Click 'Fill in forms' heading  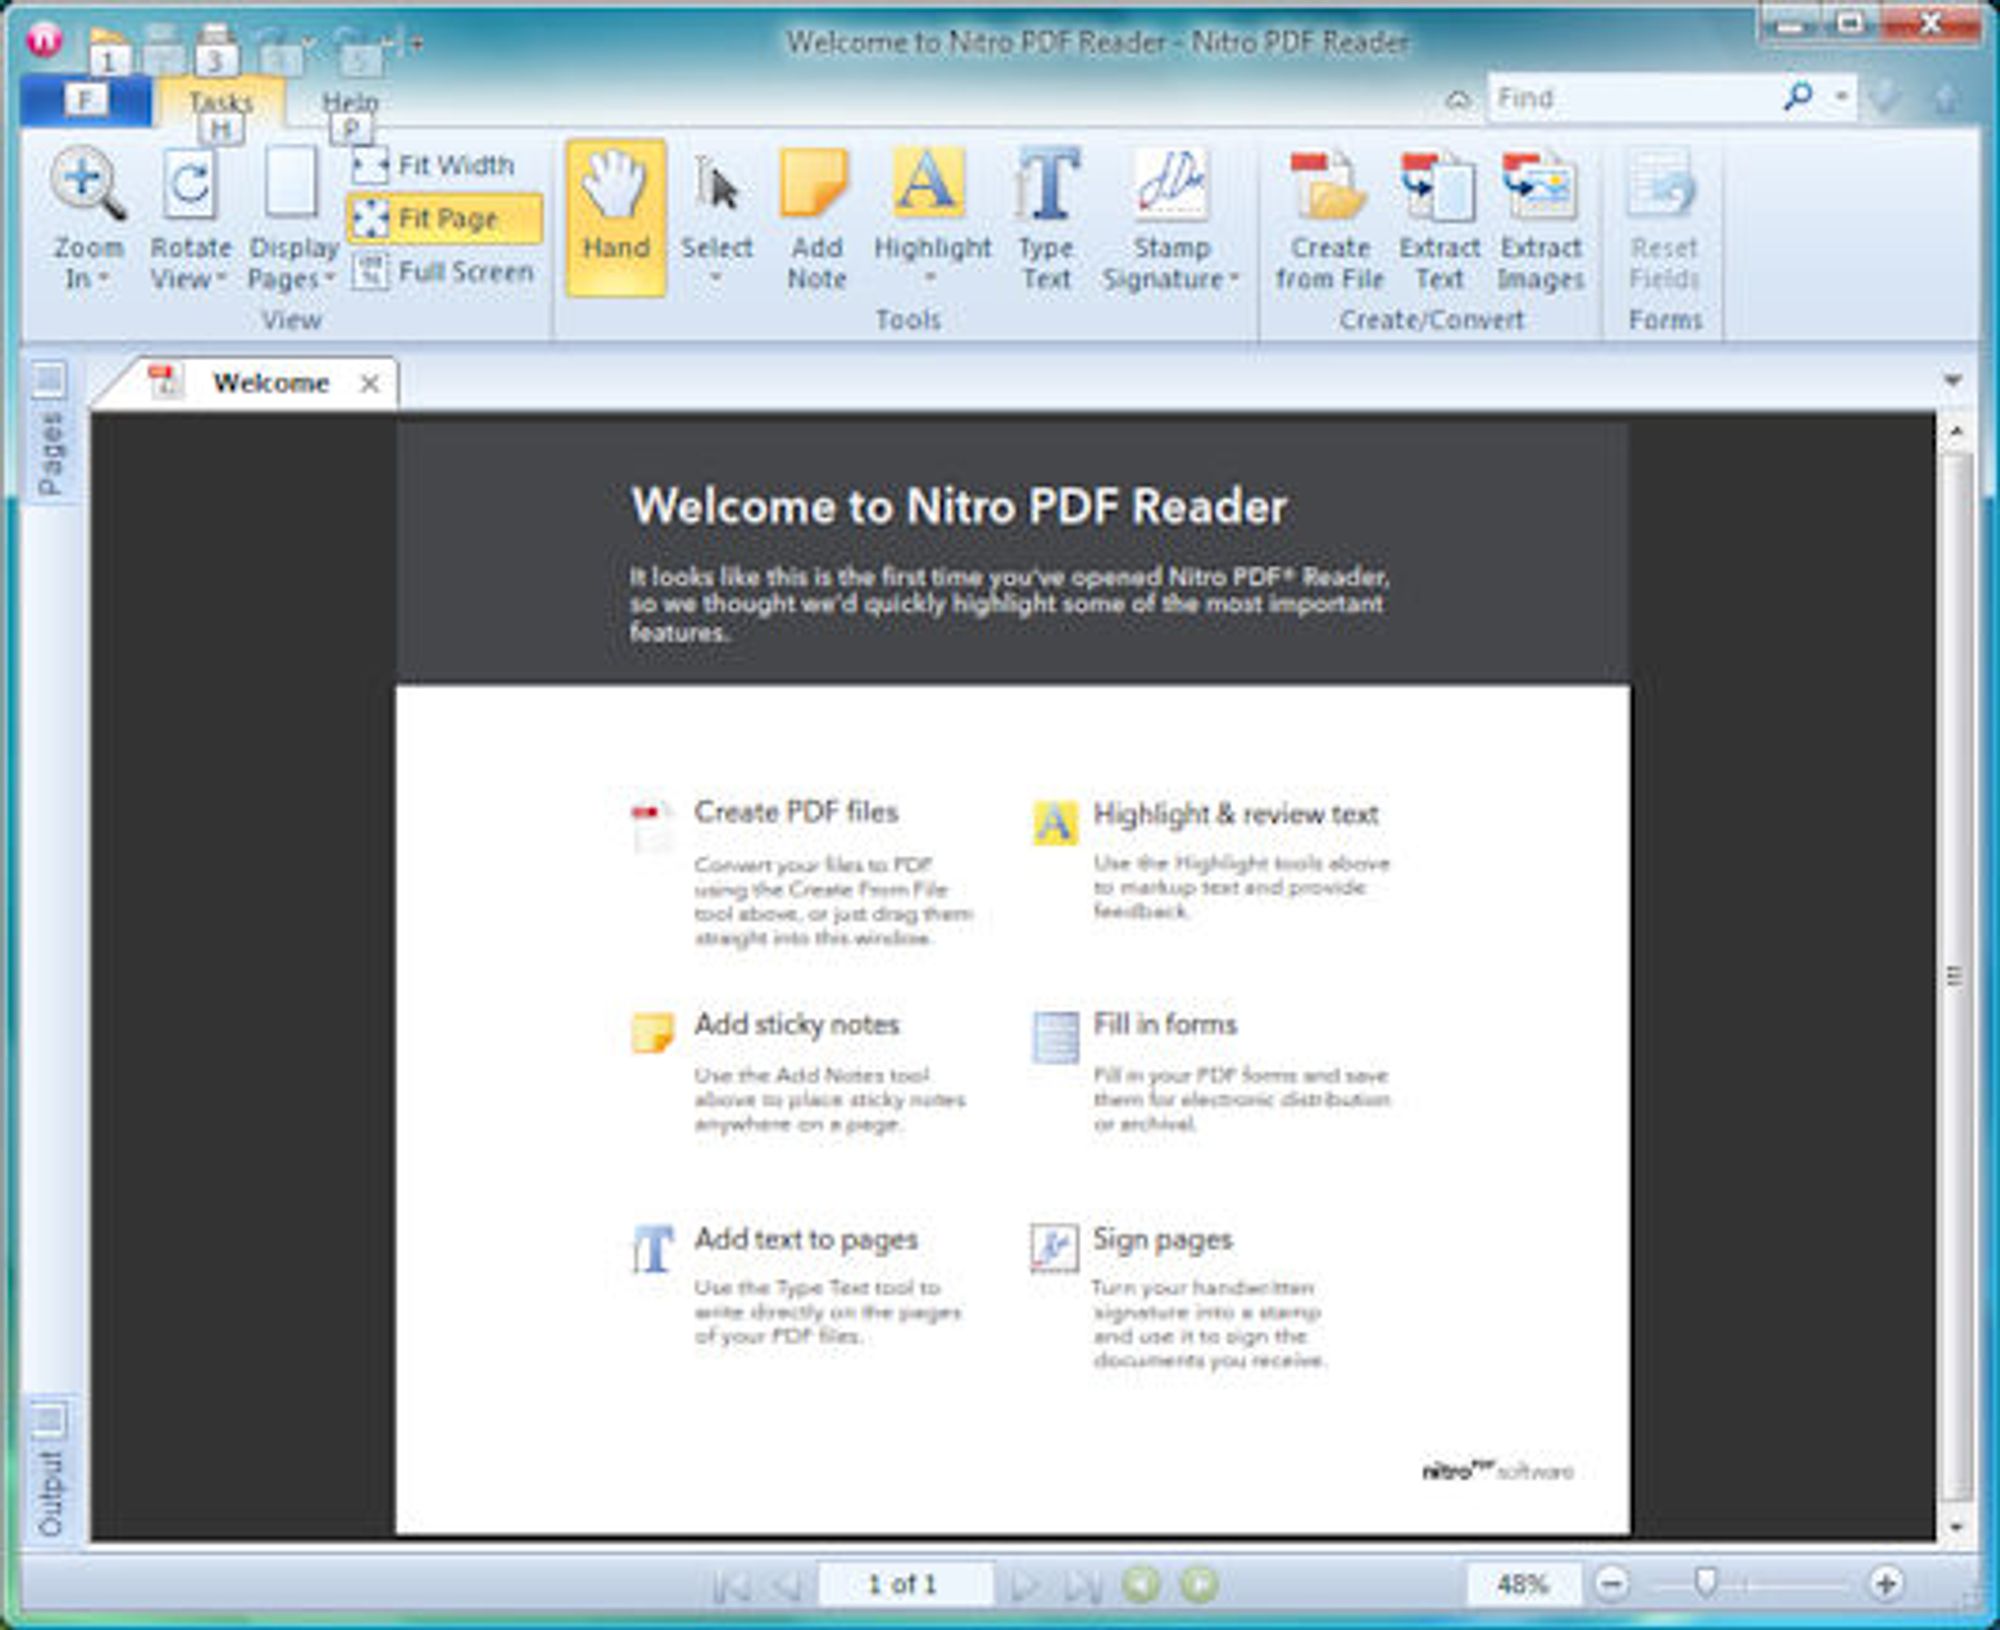[1165, 1025]
